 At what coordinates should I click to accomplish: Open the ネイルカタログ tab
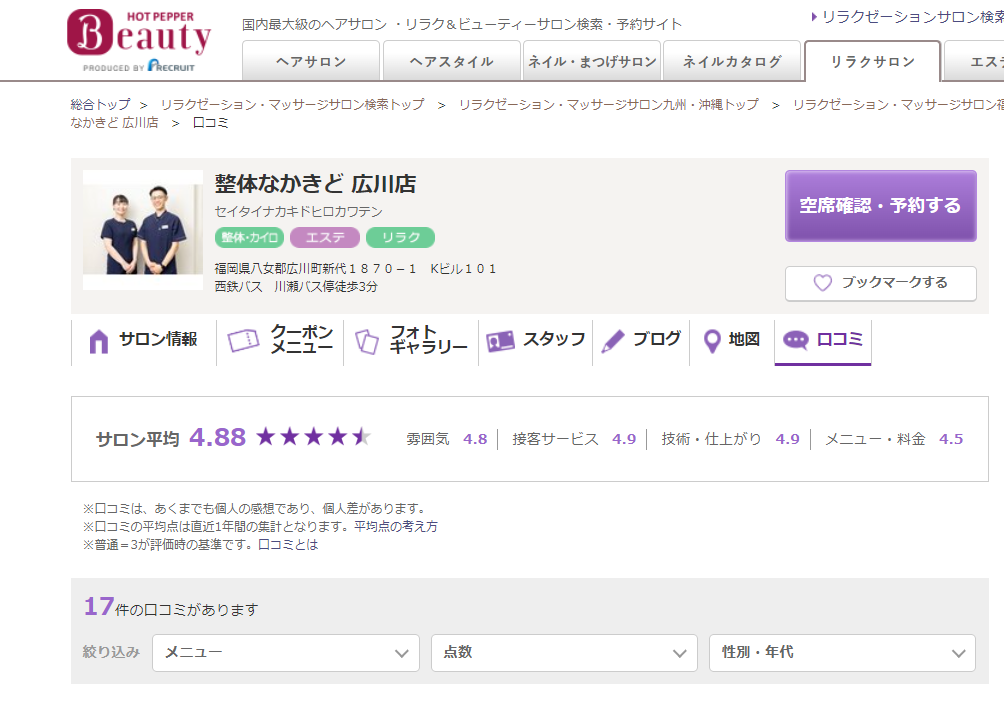tap(732, 61)
